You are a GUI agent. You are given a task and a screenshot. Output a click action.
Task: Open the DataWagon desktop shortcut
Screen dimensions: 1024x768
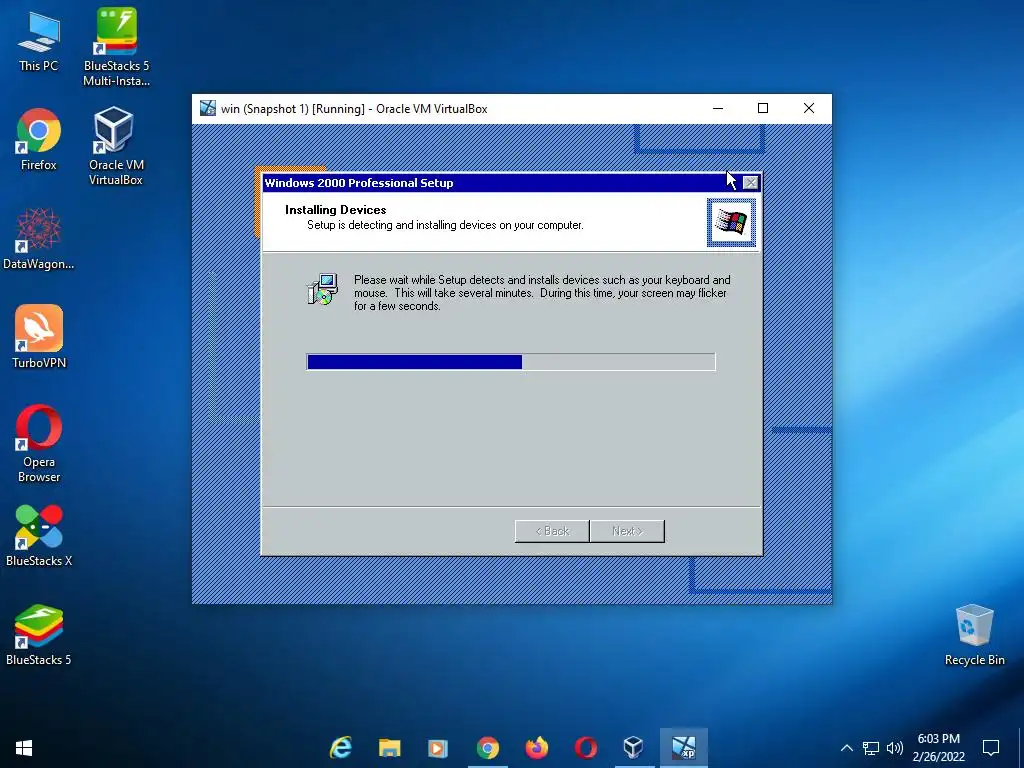coord(39,239)
